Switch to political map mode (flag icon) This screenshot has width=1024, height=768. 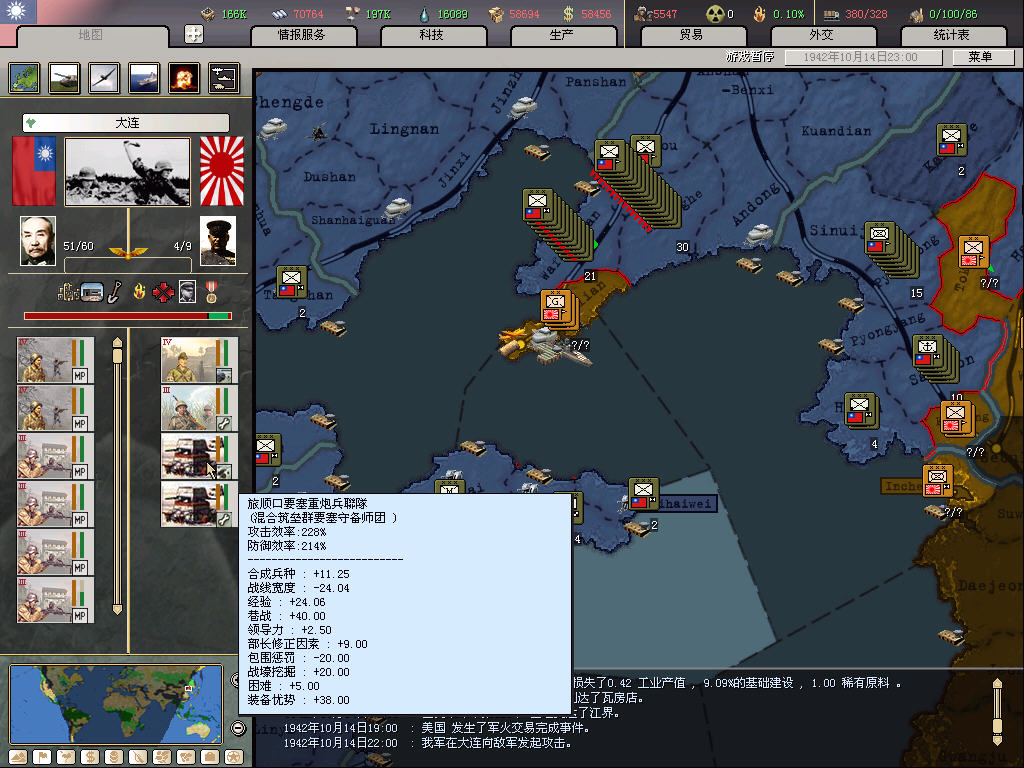click(42, 757)
